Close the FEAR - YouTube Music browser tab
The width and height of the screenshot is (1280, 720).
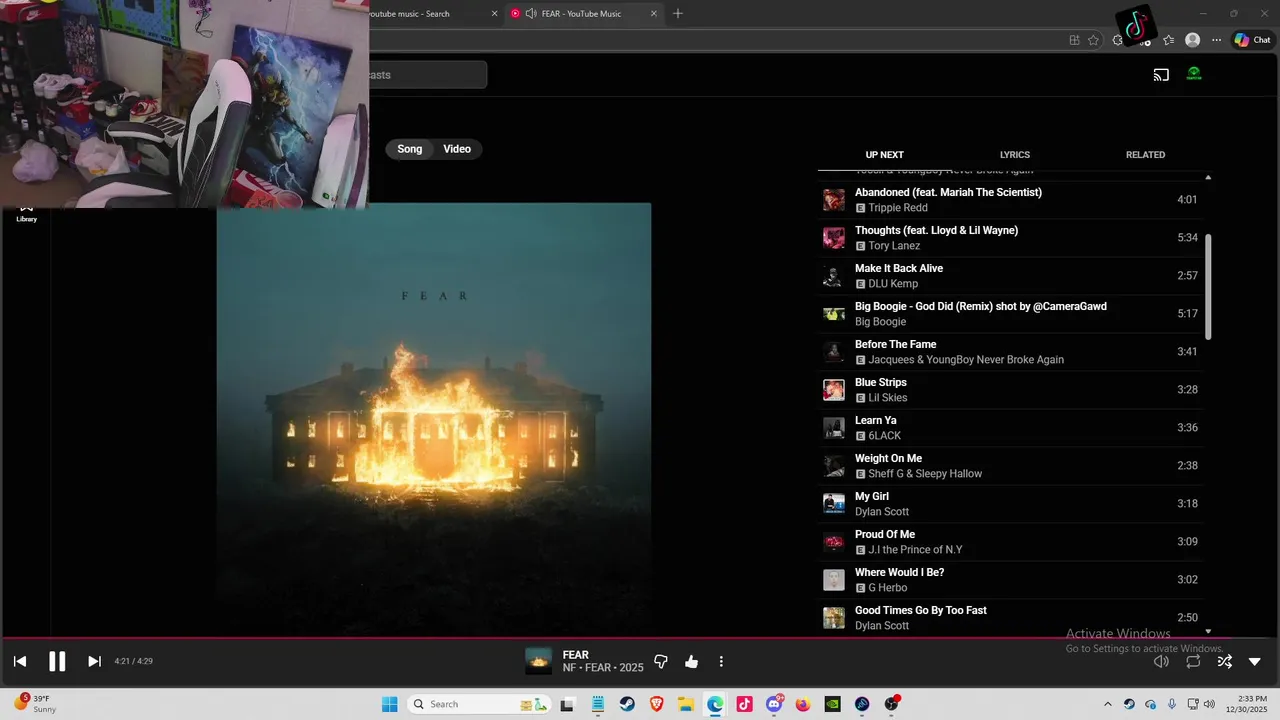click(654, 14)
